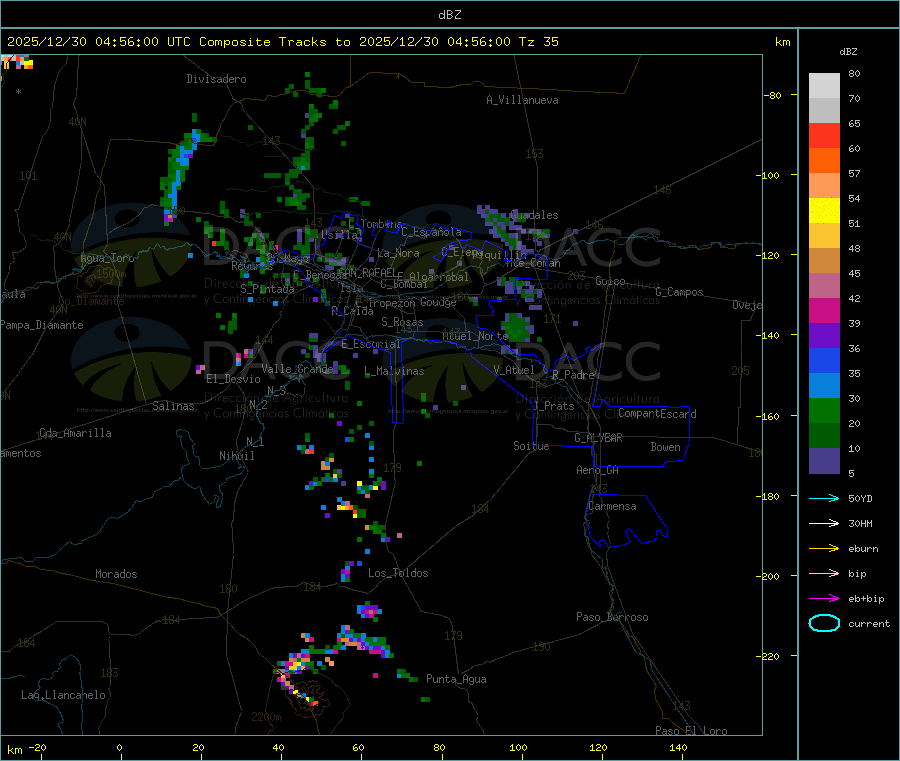Select the green 20-30 dBZ color swatch
The image size is (900, 761).
click(x=824, y=410)
